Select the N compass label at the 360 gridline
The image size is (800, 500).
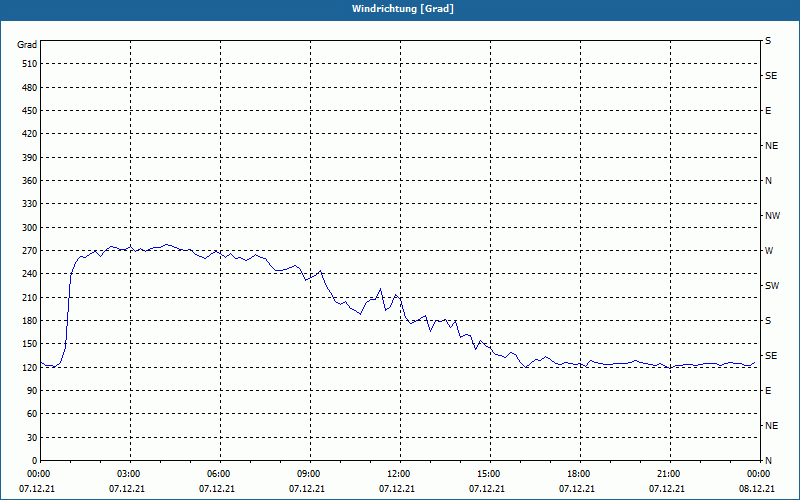point(768,181)
